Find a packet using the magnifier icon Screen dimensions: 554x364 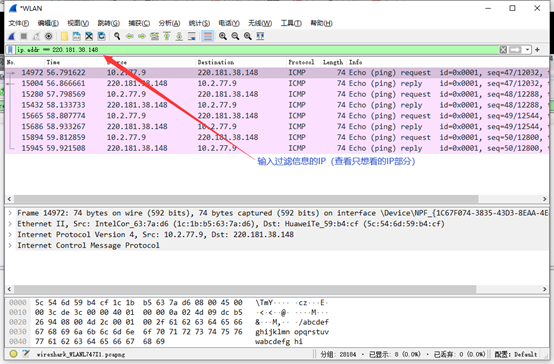point(117,36)
